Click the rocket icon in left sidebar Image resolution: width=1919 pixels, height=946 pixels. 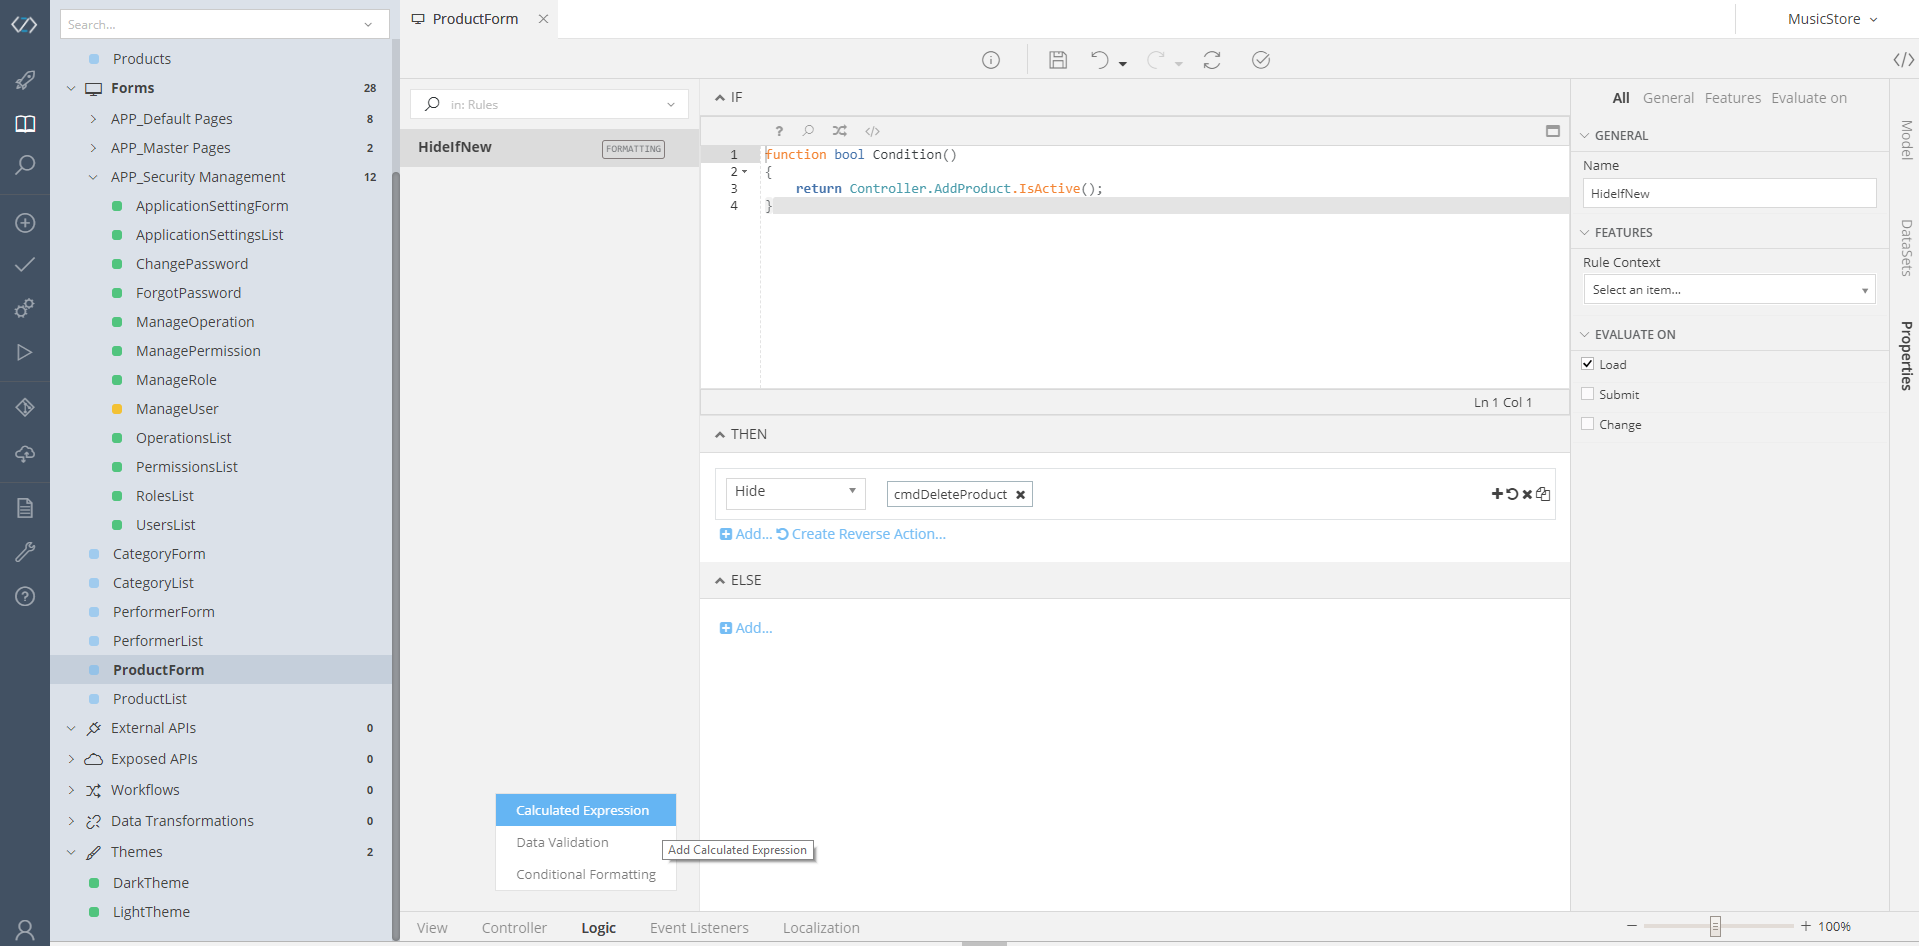tap(25, 80)
